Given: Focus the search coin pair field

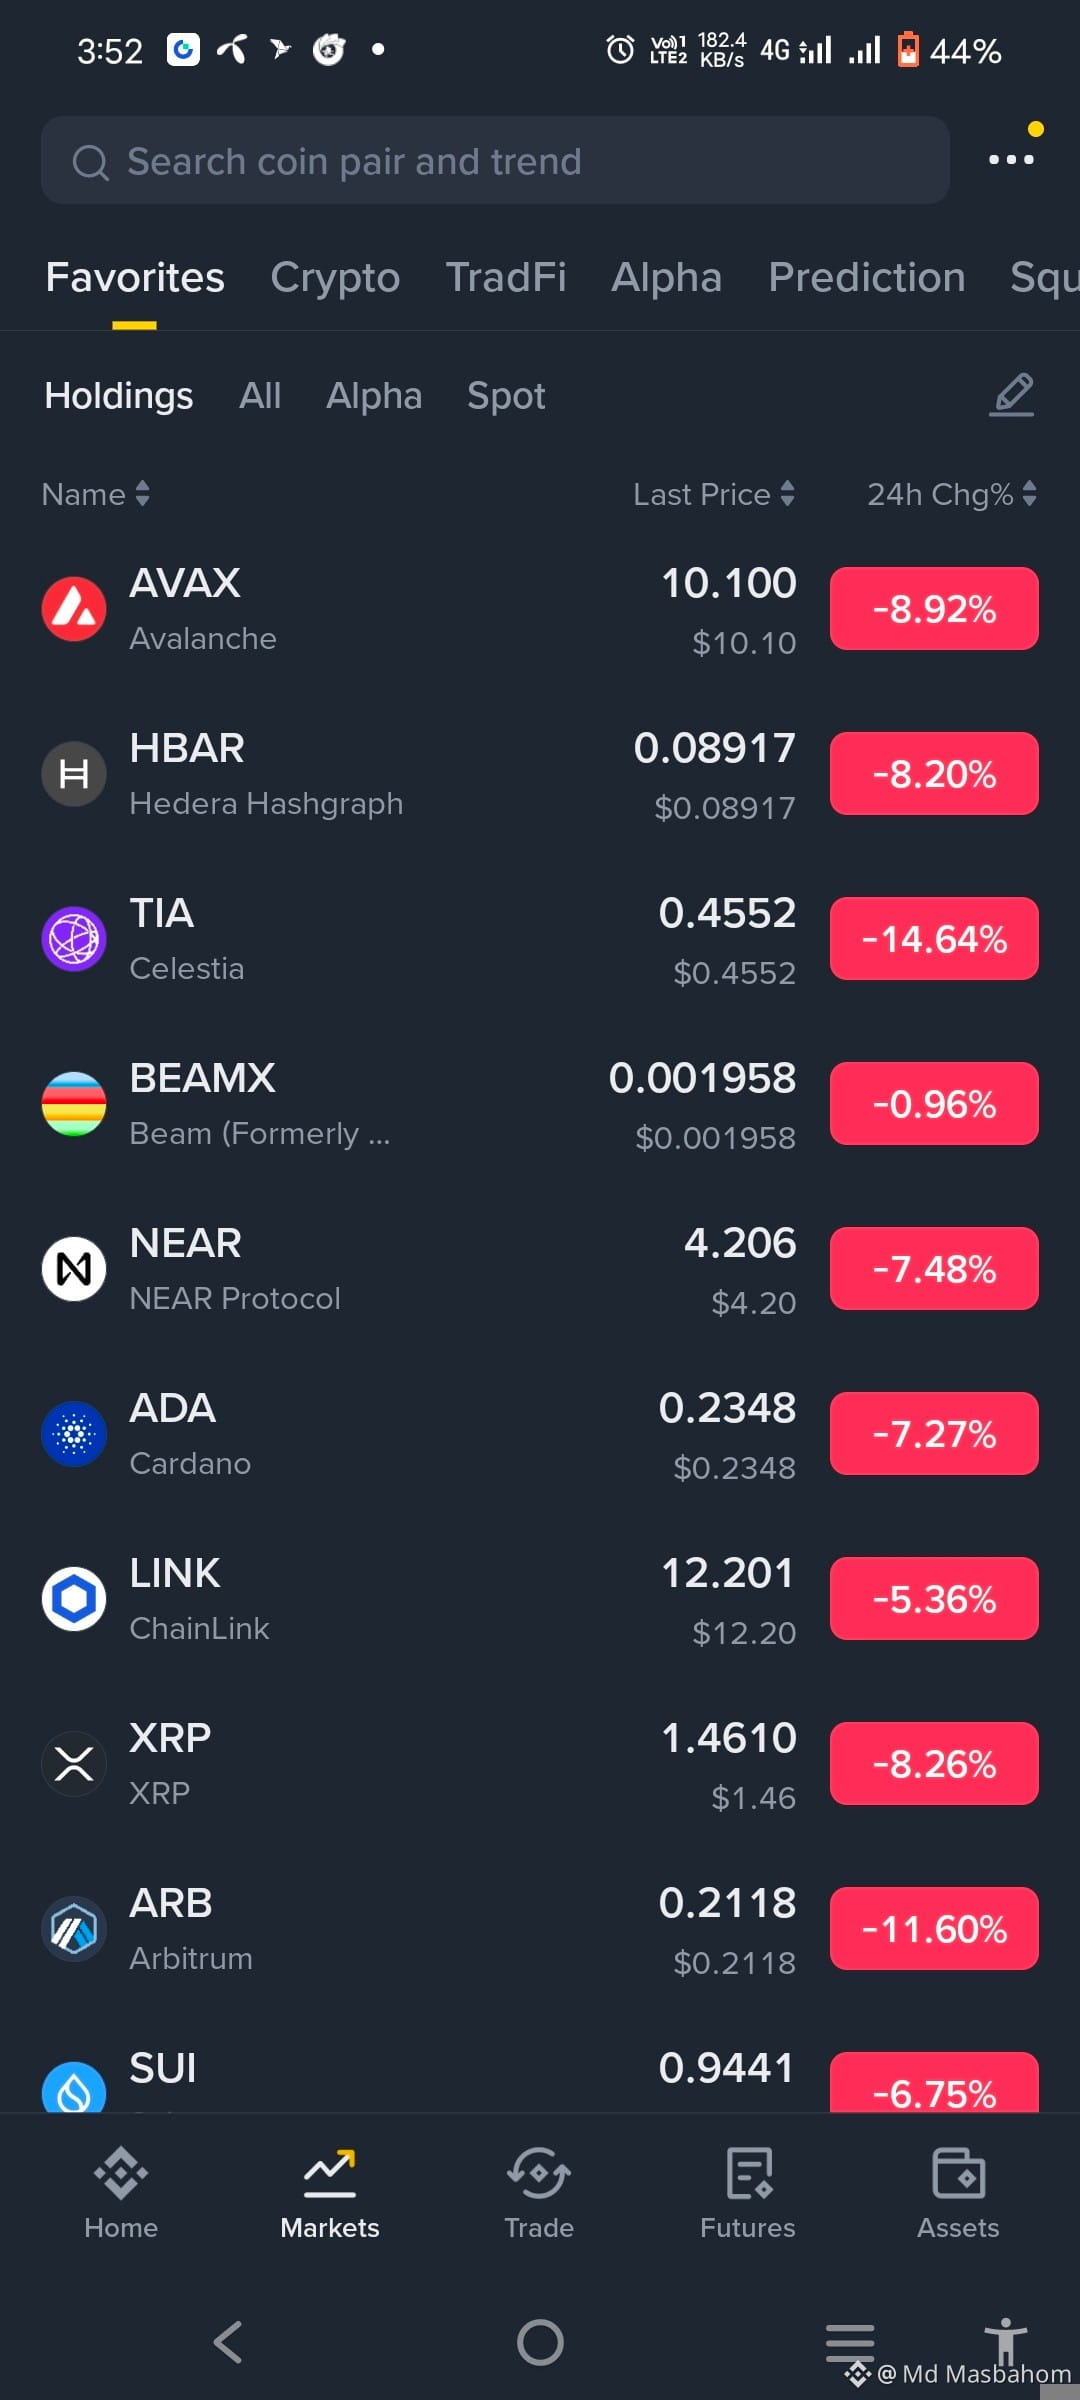Looking at the screenshot, I should [495, 161].
